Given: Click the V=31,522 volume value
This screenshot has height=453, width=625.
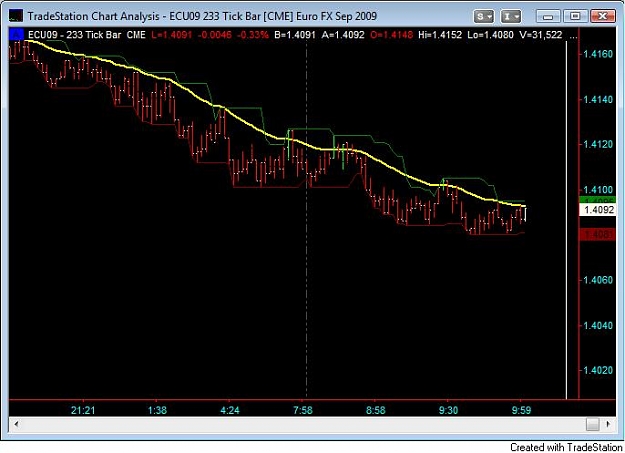Looking at the screenshot, I should (x=540, y=35).
